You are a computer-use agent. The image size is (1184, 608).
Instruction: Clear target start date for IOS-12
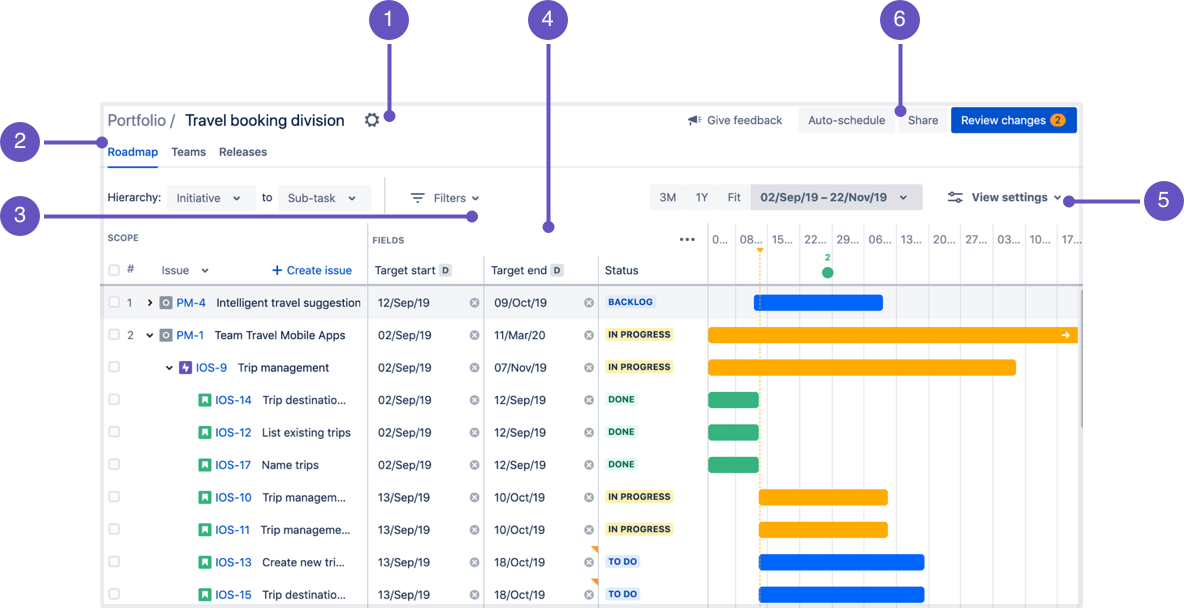[x=474, y=433]
